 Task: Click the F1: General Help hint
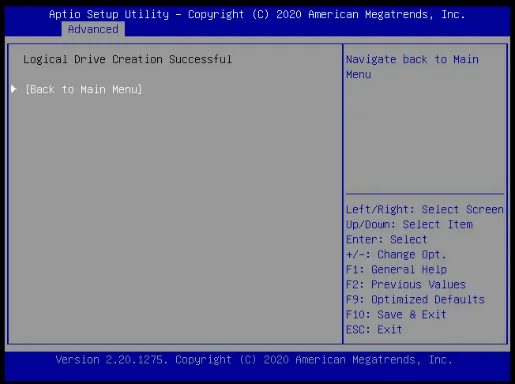click(x=396, y=269)
